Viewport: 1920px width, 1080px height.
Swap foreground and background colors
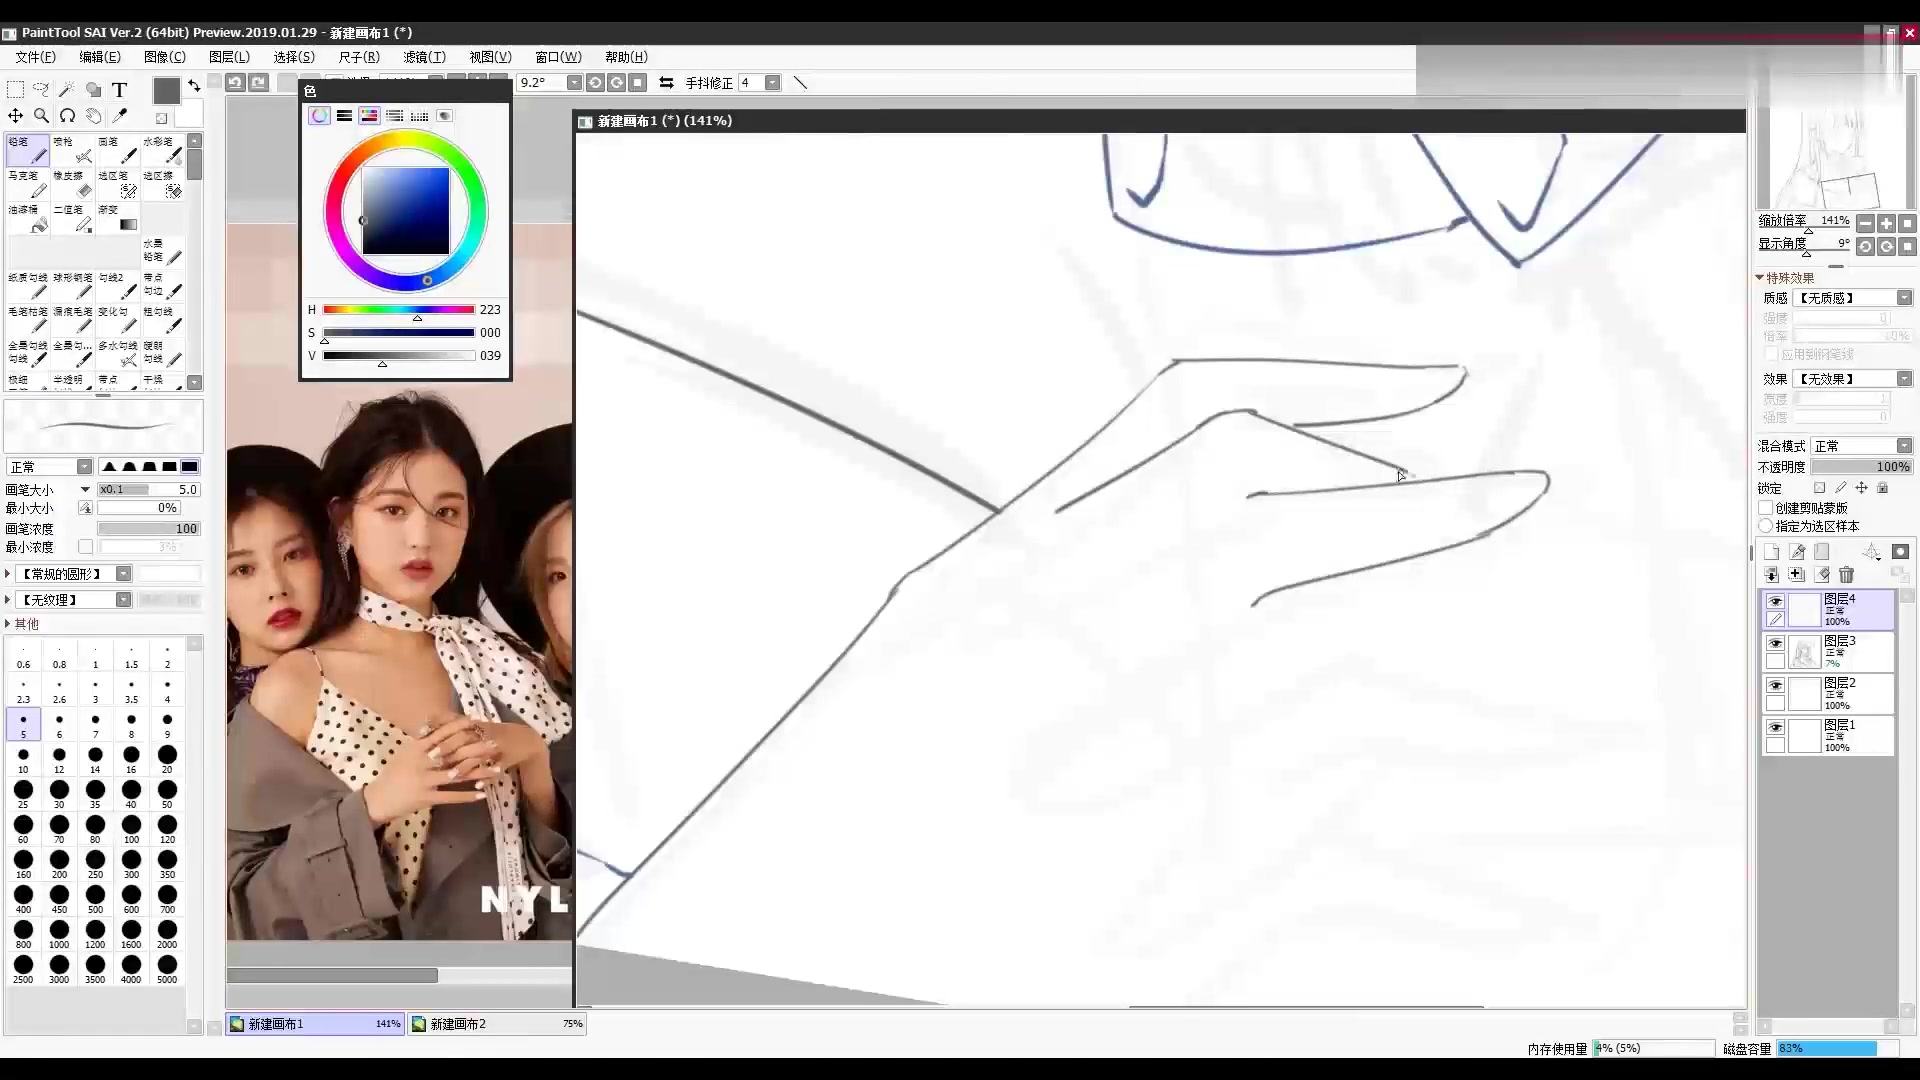pos(194,87)
